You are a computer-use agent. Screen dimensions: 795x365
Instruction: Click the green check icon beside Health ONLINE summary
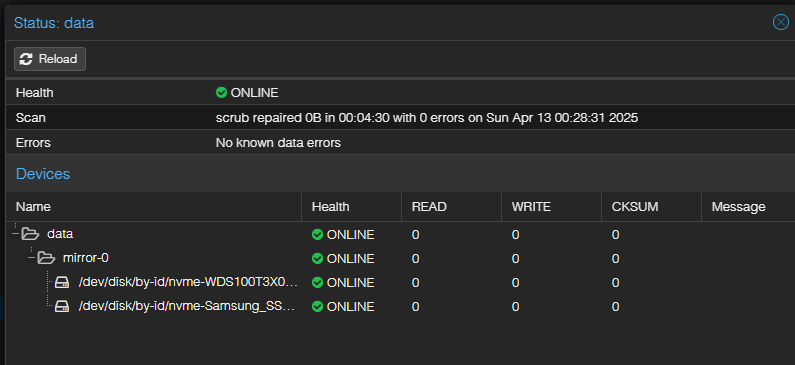(221, 93)
